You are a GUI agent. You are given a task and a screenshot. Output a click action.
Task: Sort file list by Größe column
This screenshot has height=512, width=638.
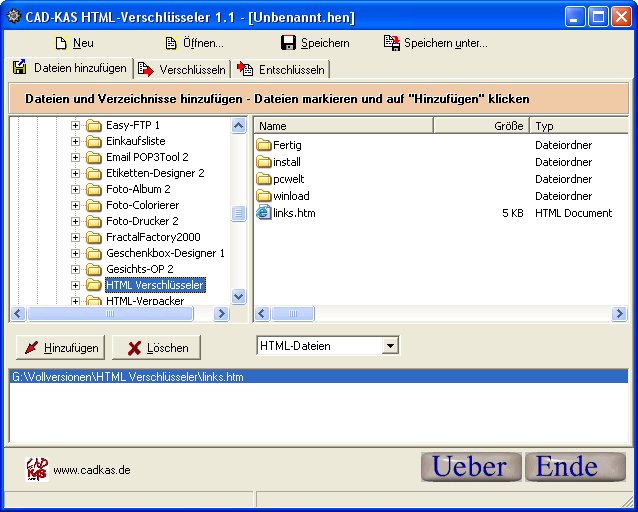(x=480, y=126)
